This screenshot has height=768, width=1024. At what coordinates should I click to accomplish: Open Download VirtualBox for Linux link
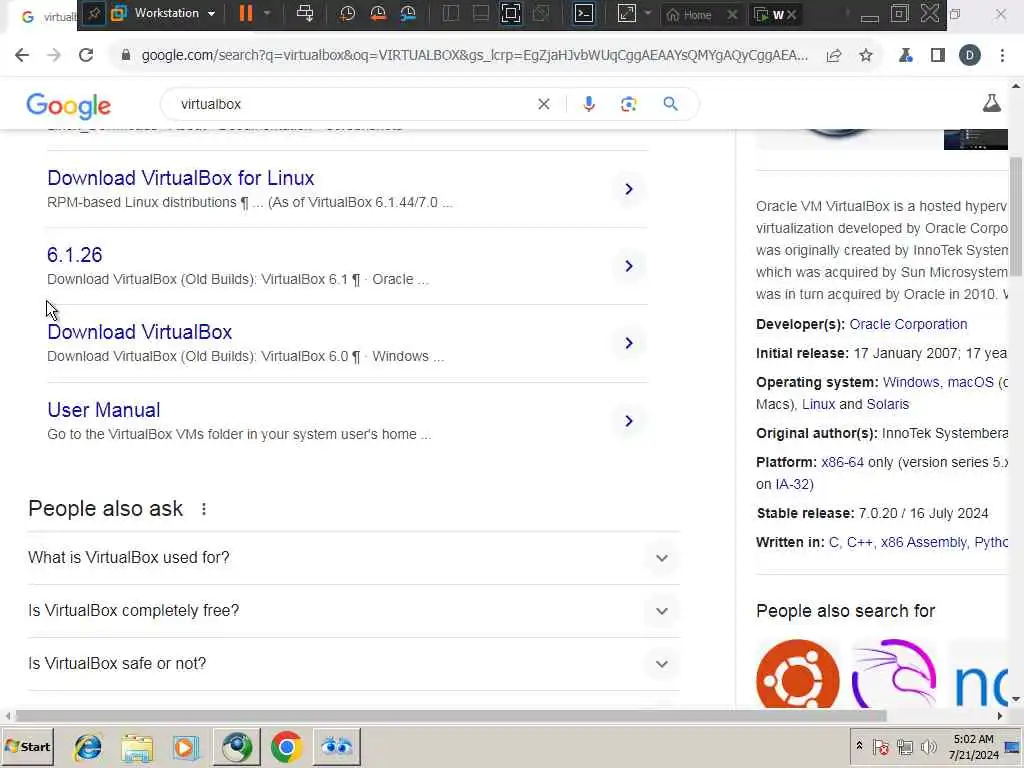[x=181, y=178]
